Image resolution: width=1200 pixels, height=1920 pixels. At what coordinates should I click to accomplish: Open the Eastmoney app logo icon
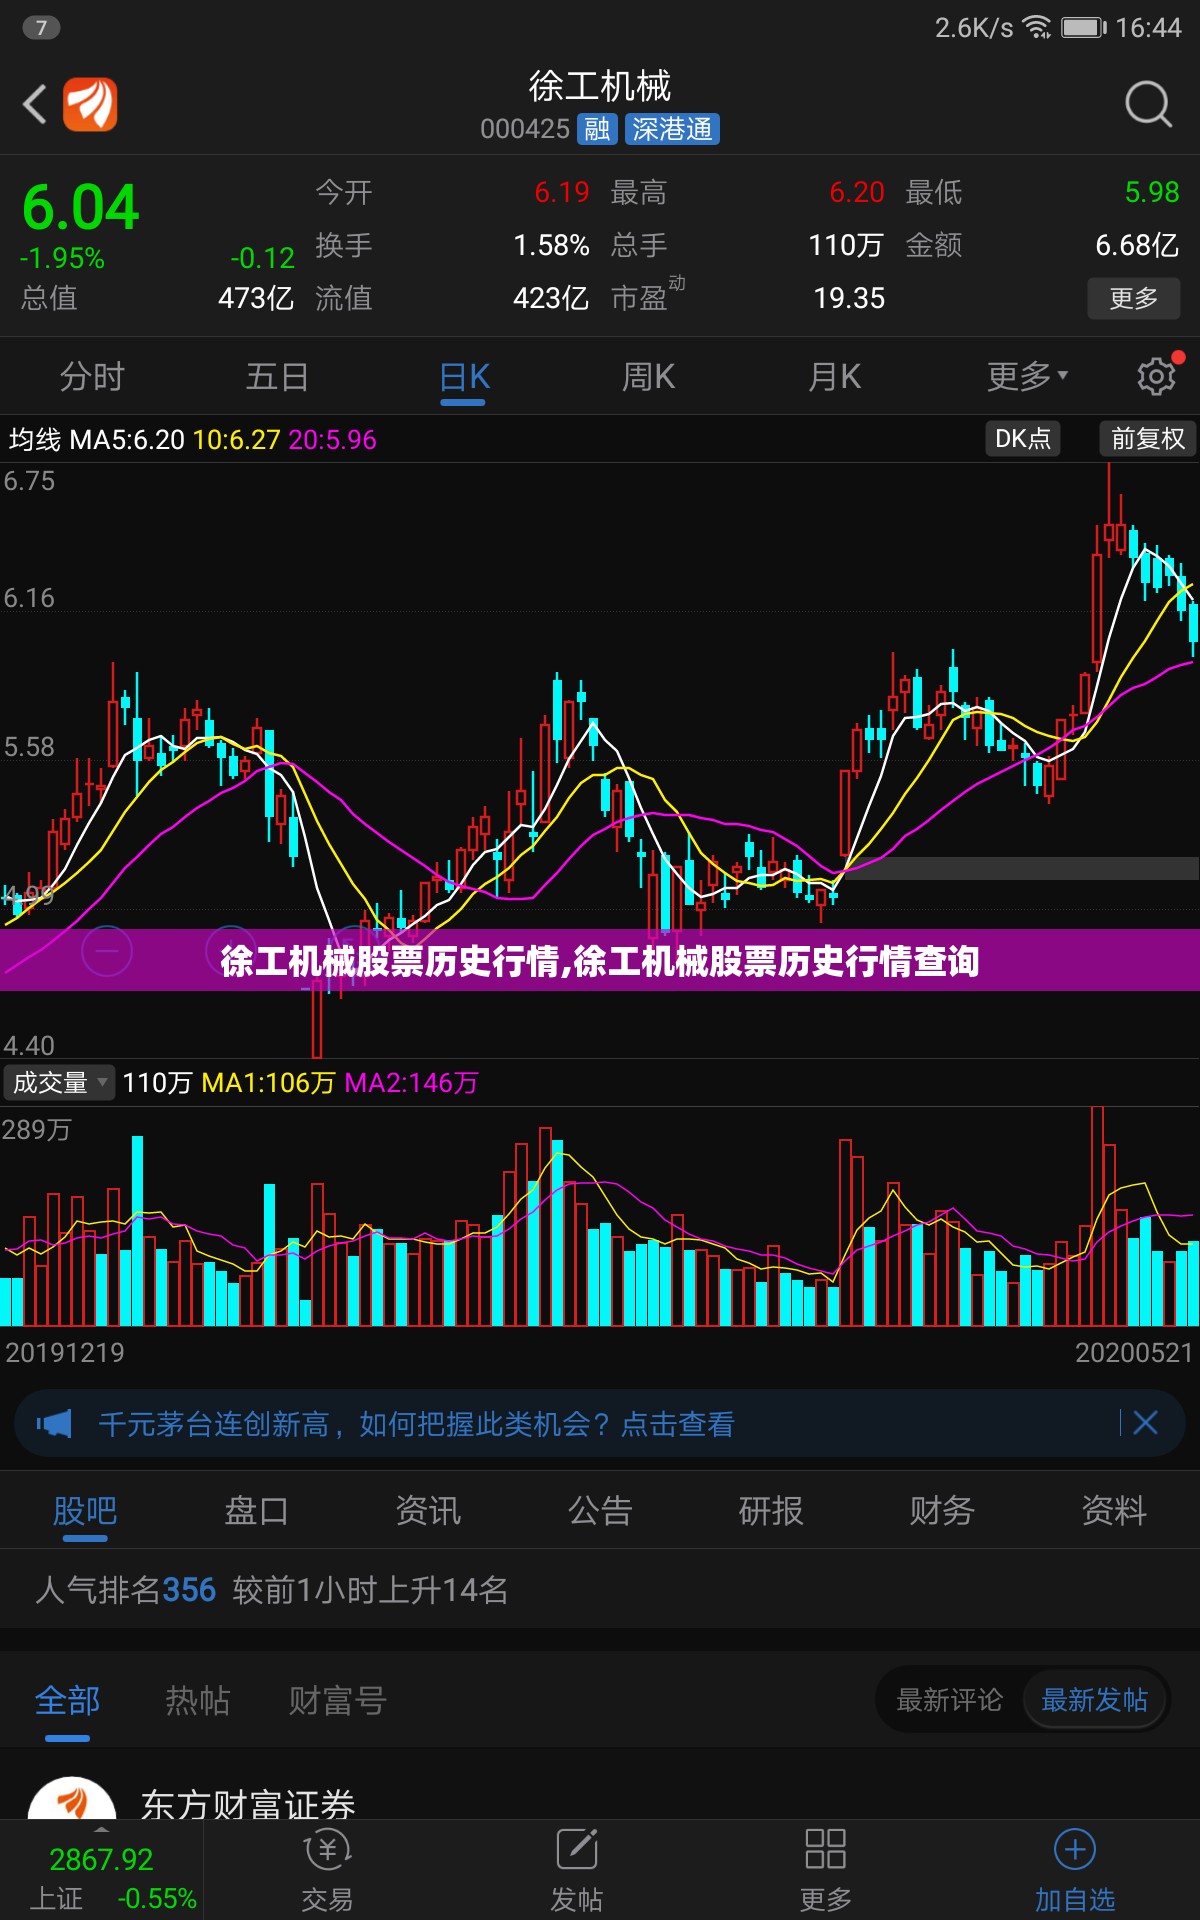pyautogui.click(x=90, y=104)
